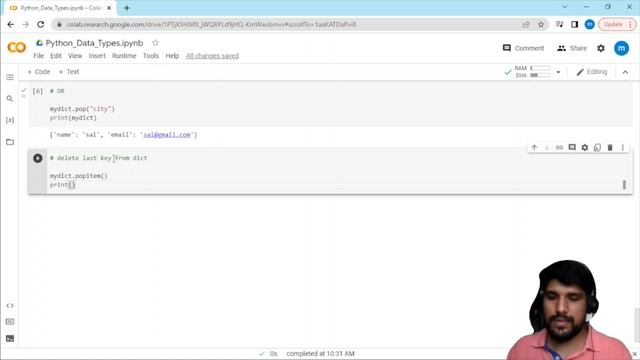Open the tab search chevron

click(x=564, y=7)
